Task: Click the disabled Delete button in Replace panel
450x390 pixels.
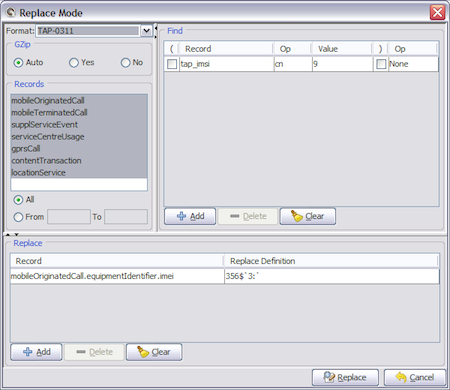Action: tap(94, 352)
